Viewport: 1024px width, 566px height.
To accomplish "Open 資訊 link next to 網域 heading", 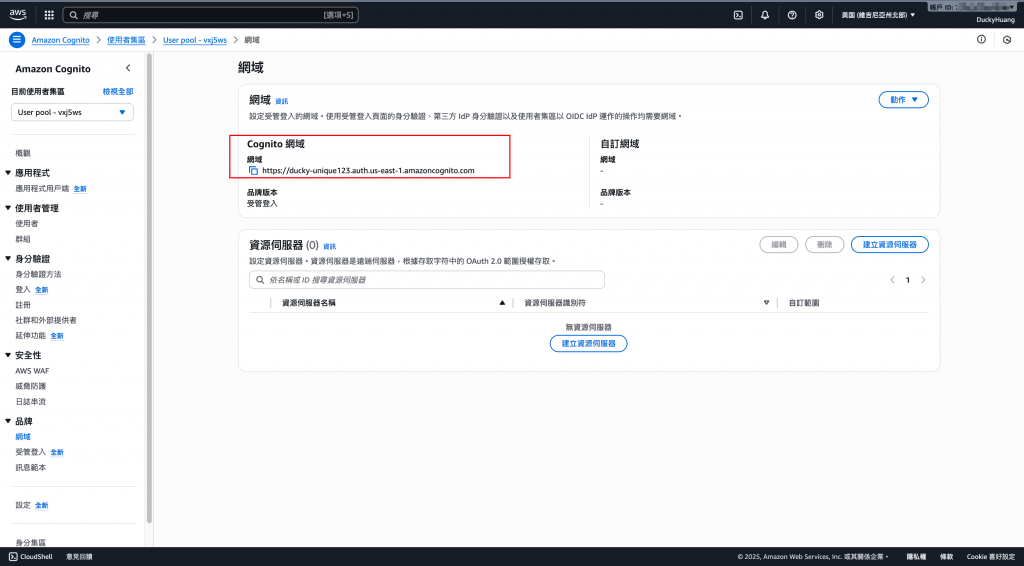I will [x=281, y=102].
